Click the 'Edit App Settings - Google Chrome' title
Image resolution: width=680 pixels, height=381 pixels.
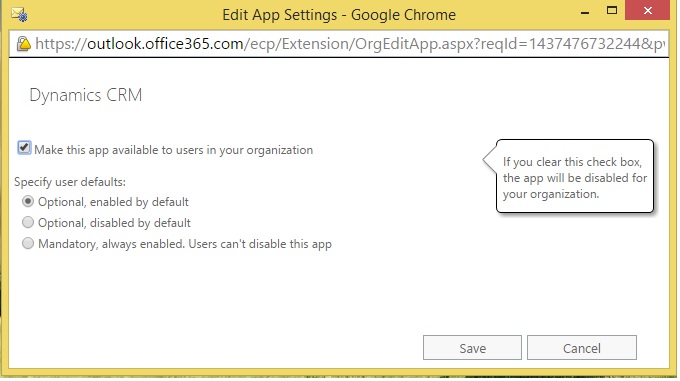click(x=339, y=15)
